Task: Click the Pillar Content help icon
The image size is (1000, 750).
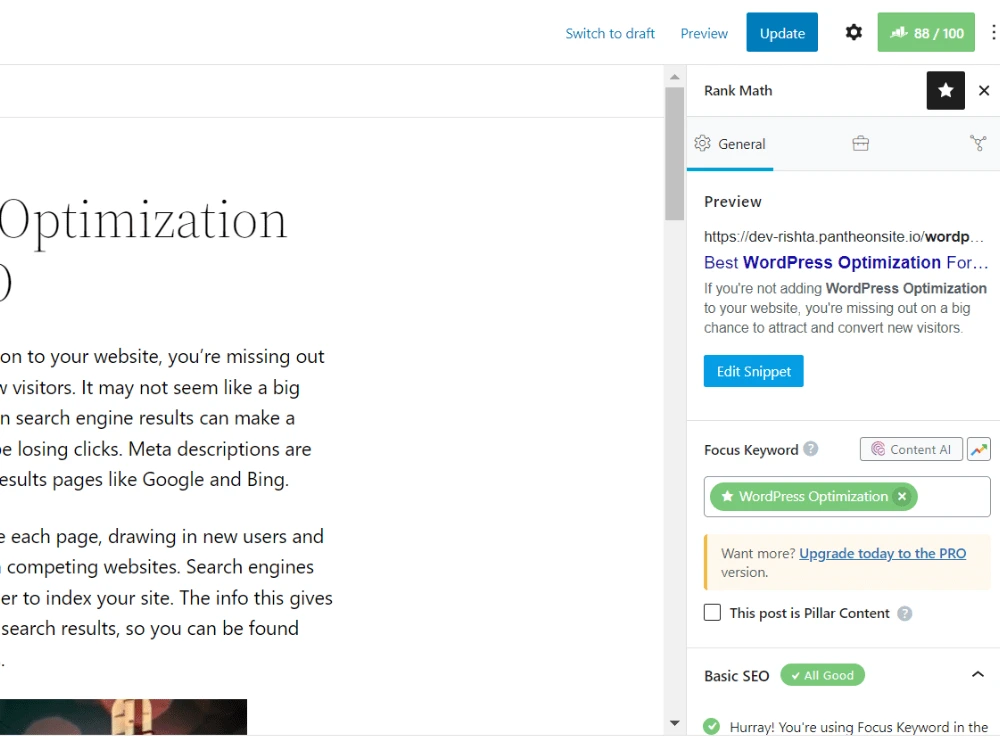Action: click(904, 614)
